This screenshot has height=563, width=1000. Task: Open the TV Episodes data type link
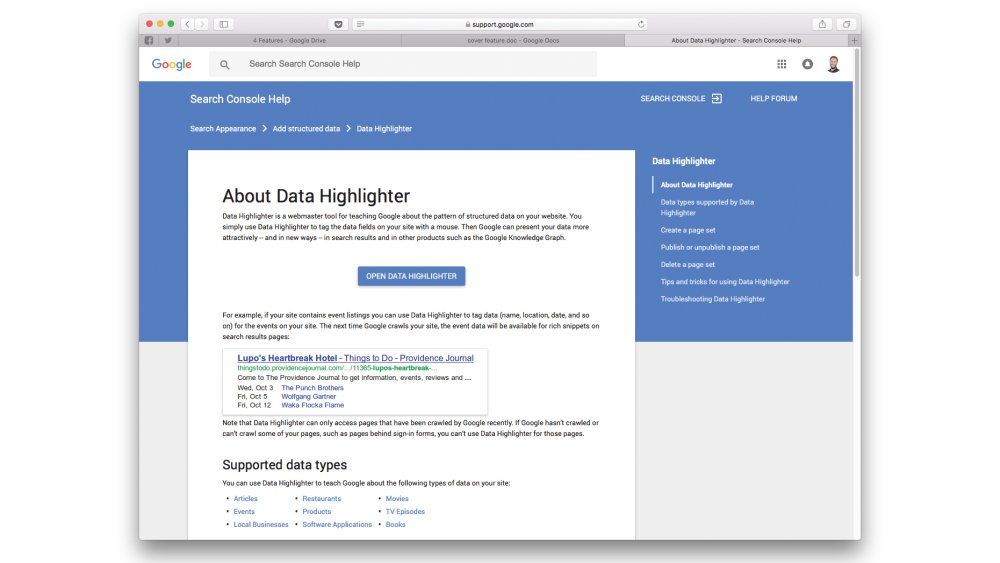(405, 511)
